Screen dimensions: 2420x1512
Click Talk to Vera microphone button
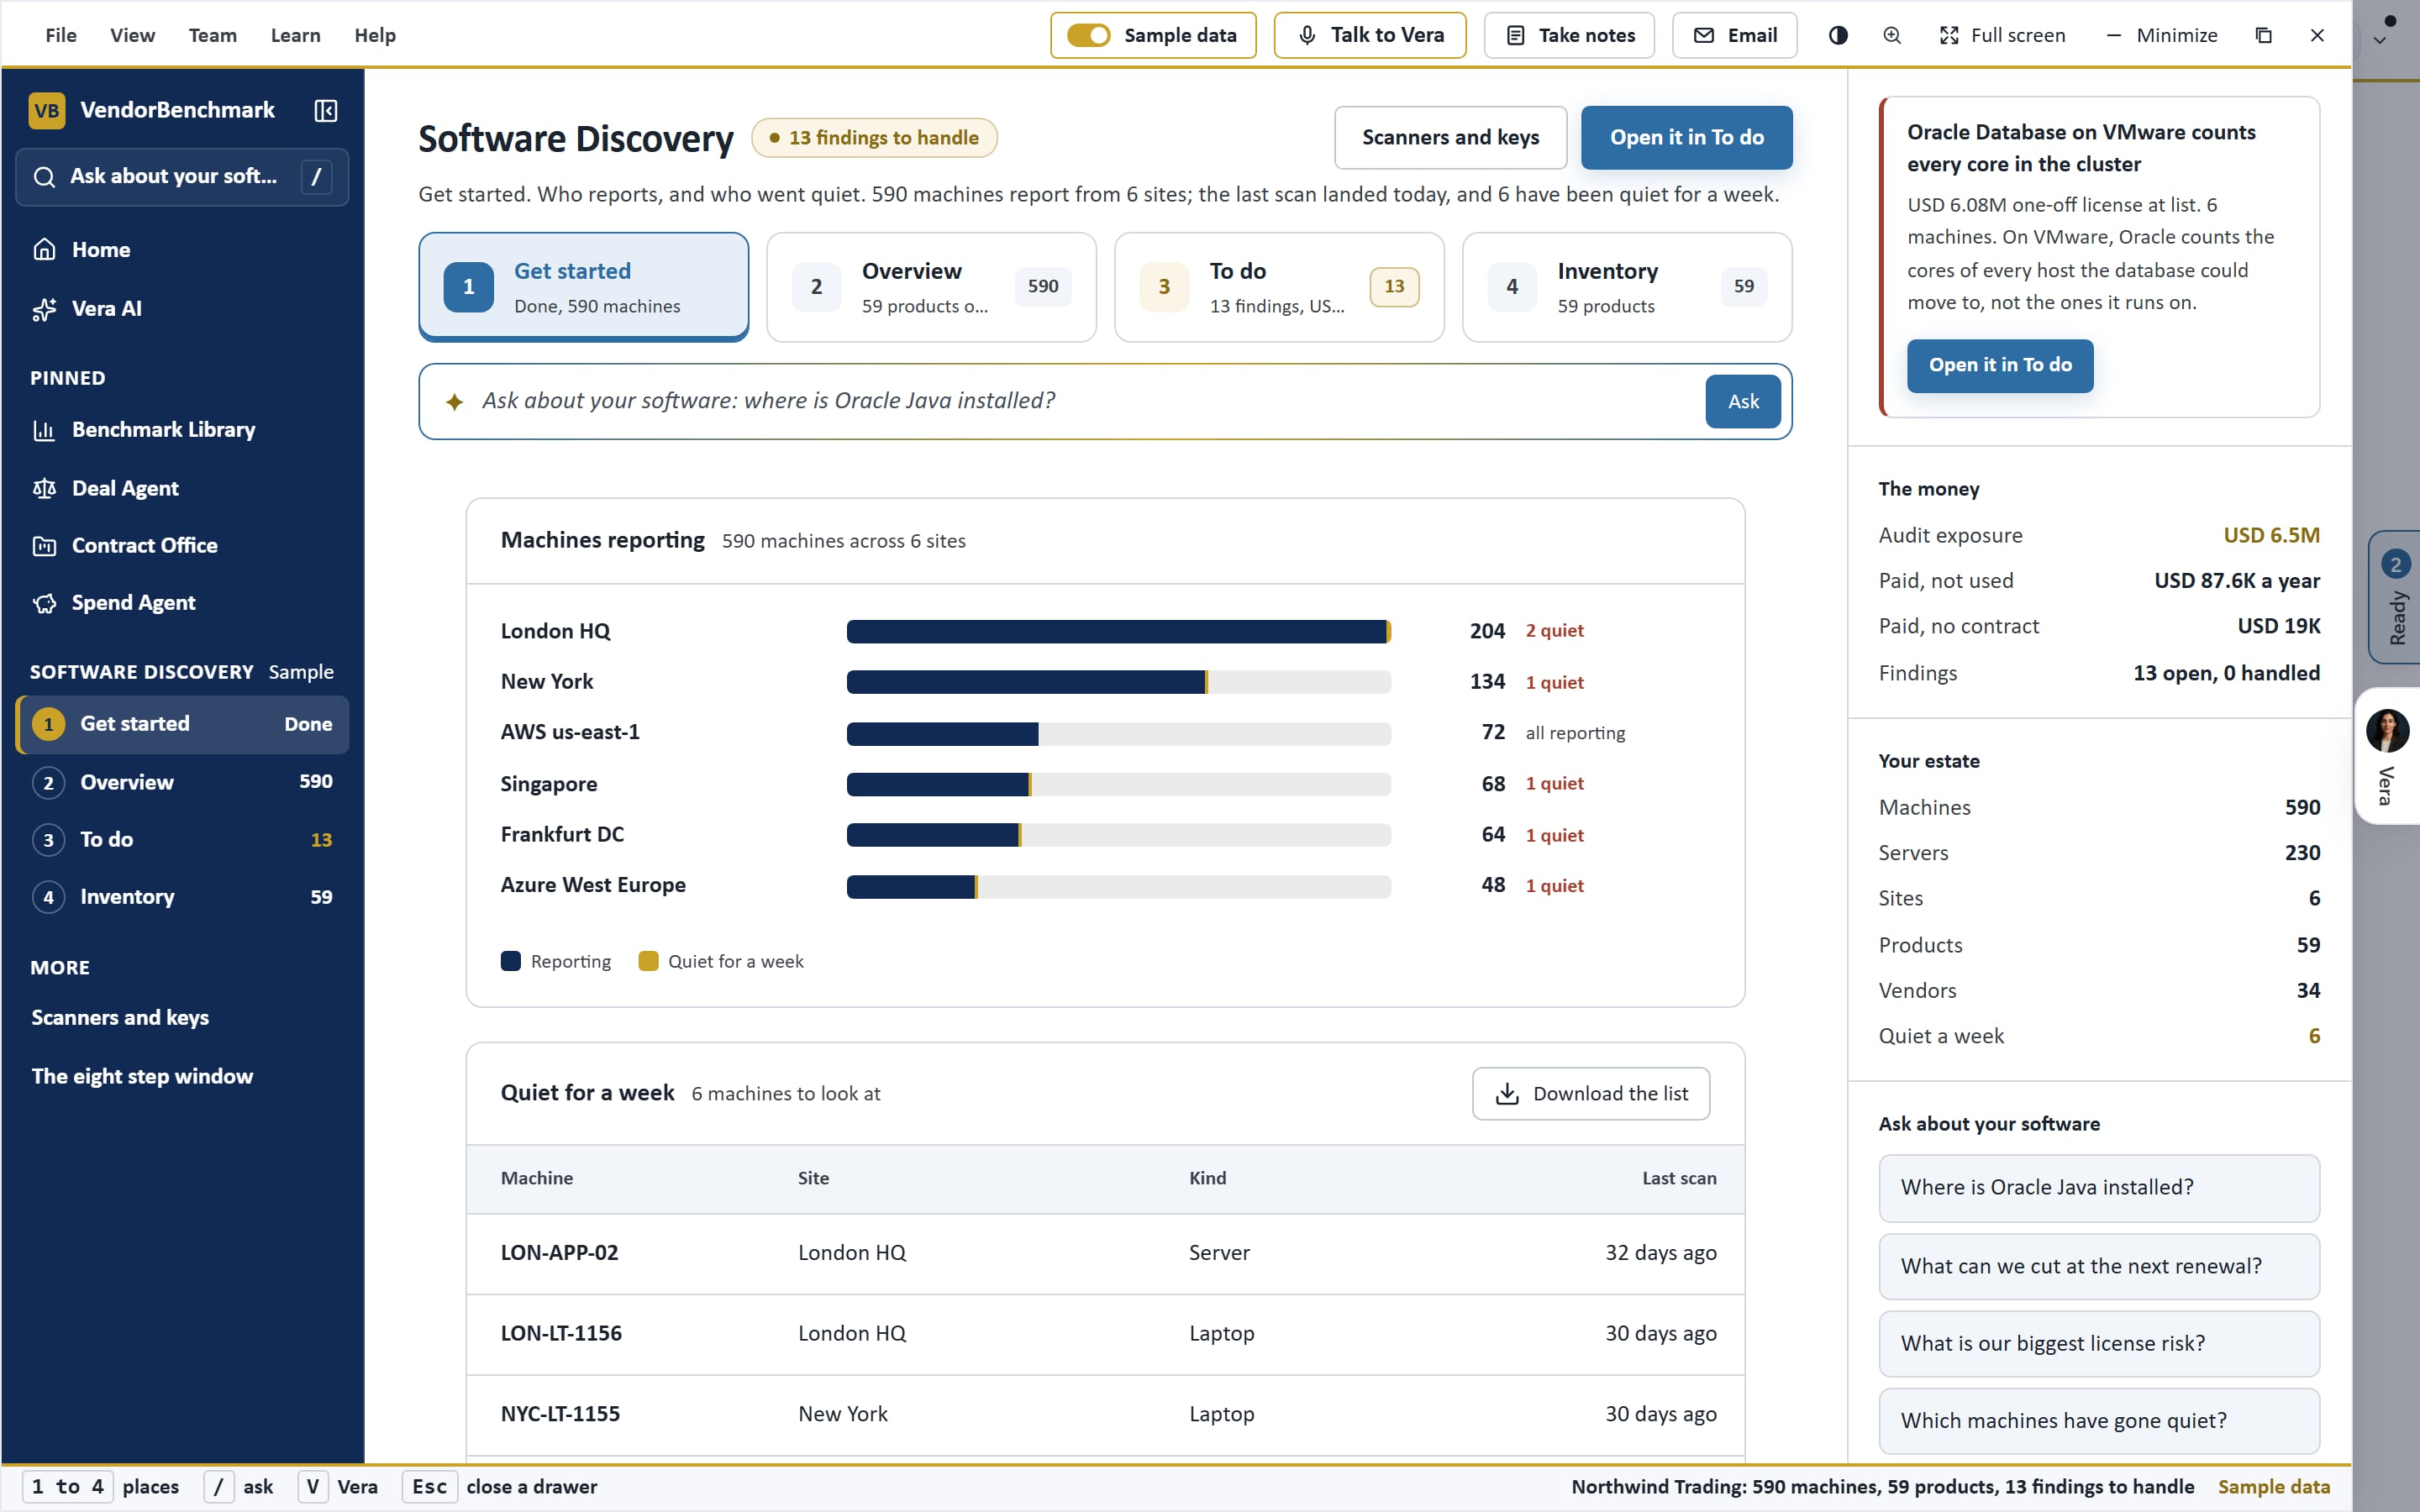[x=1370, y=35]
